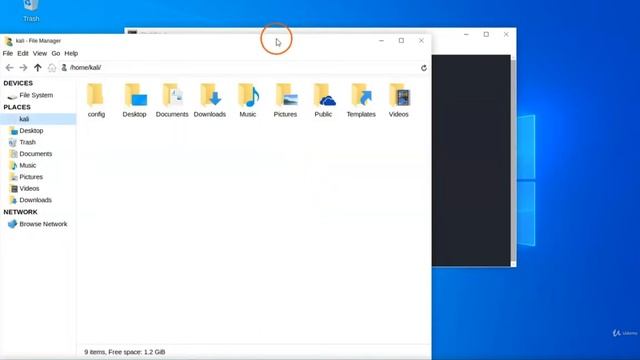The height and width of the screenshot is (360, 640).
Task: Go to the parent folder using the up arrow
Action: point(38,68)
